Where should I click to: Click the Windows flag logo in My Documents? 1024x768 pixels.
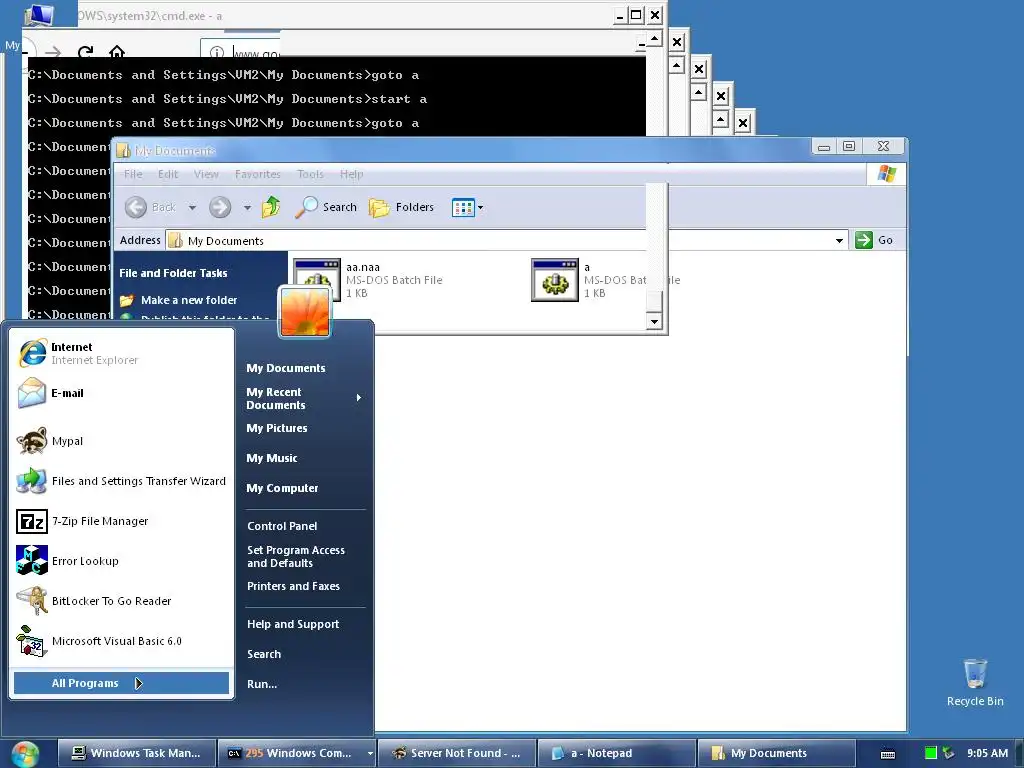(x=886, y=174)
